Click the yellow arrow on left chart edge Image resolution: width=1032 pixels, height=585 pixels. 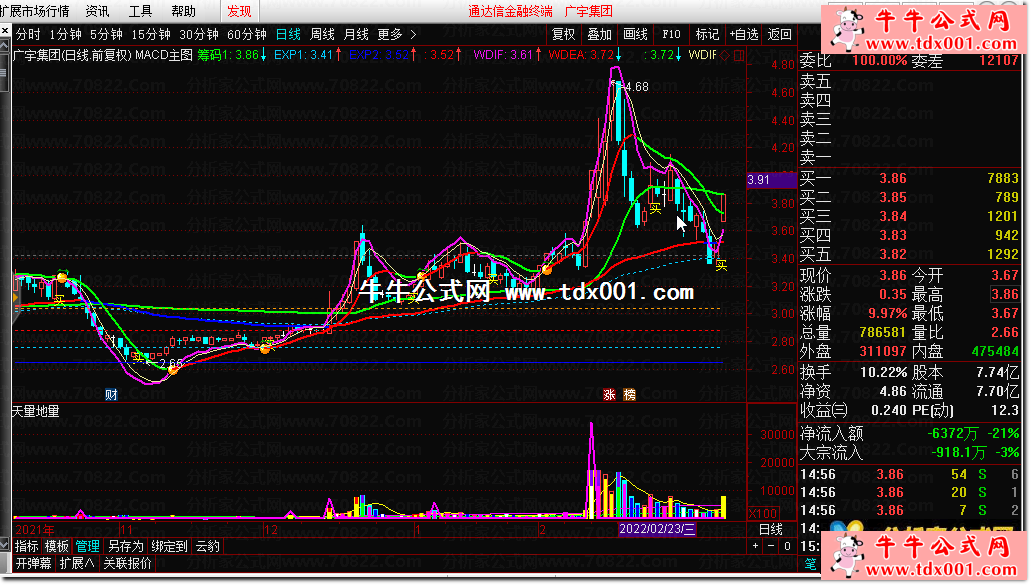pyautogui.click(x=16, y=298)
